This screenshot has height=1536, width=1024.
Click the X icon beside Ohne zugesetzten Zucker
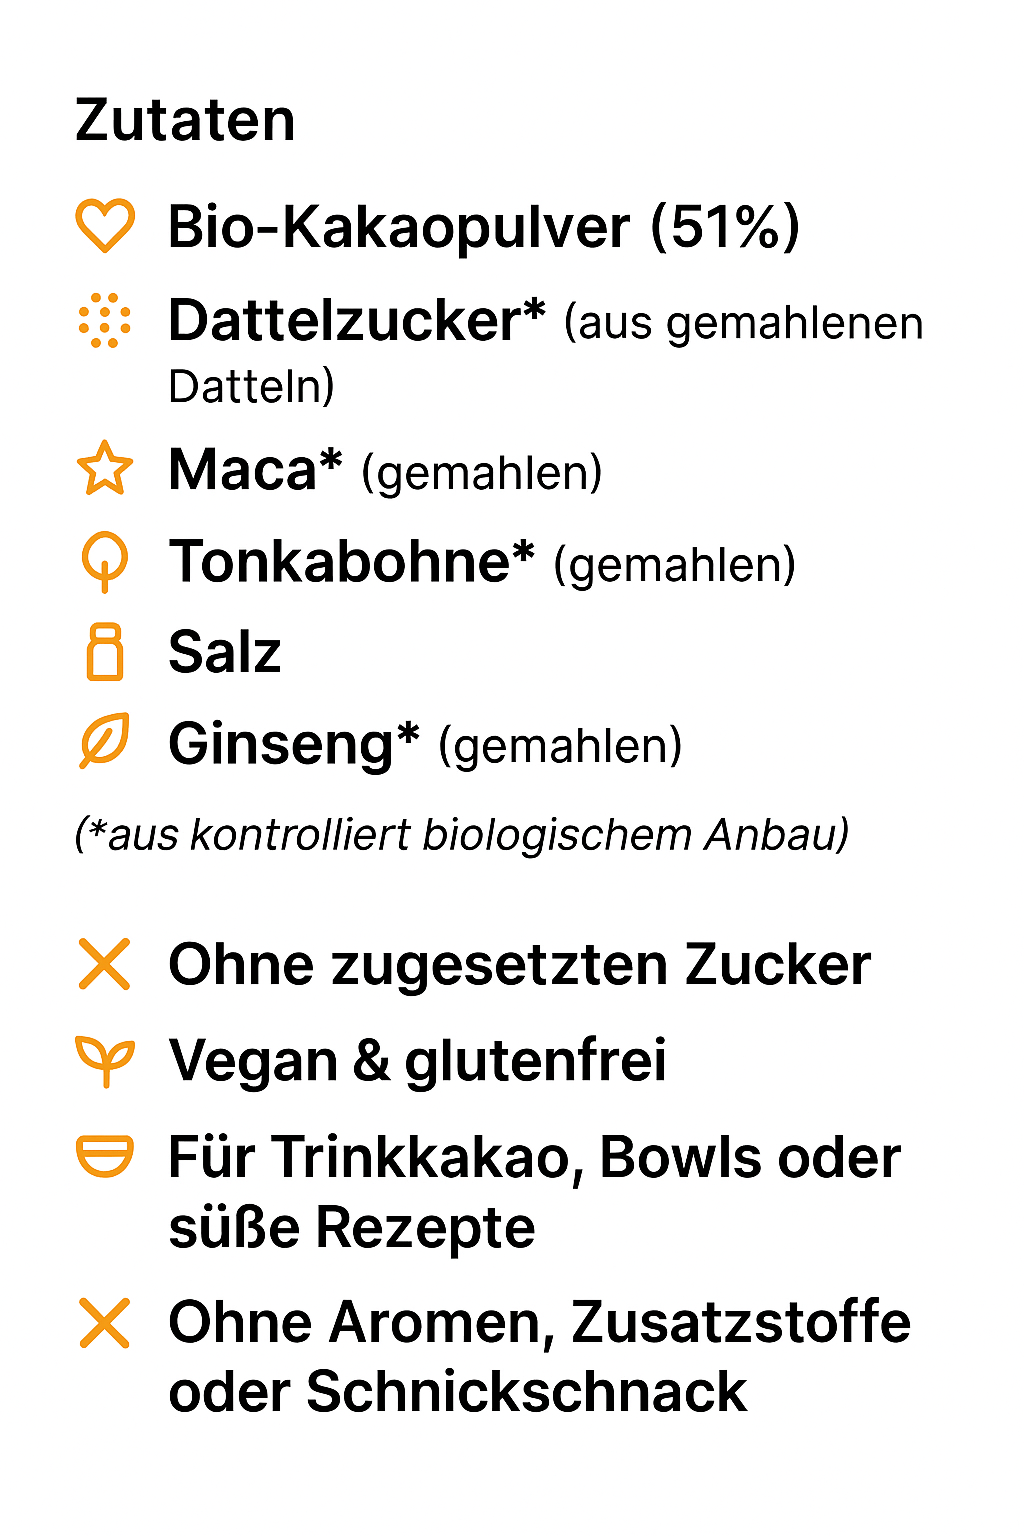105,965
